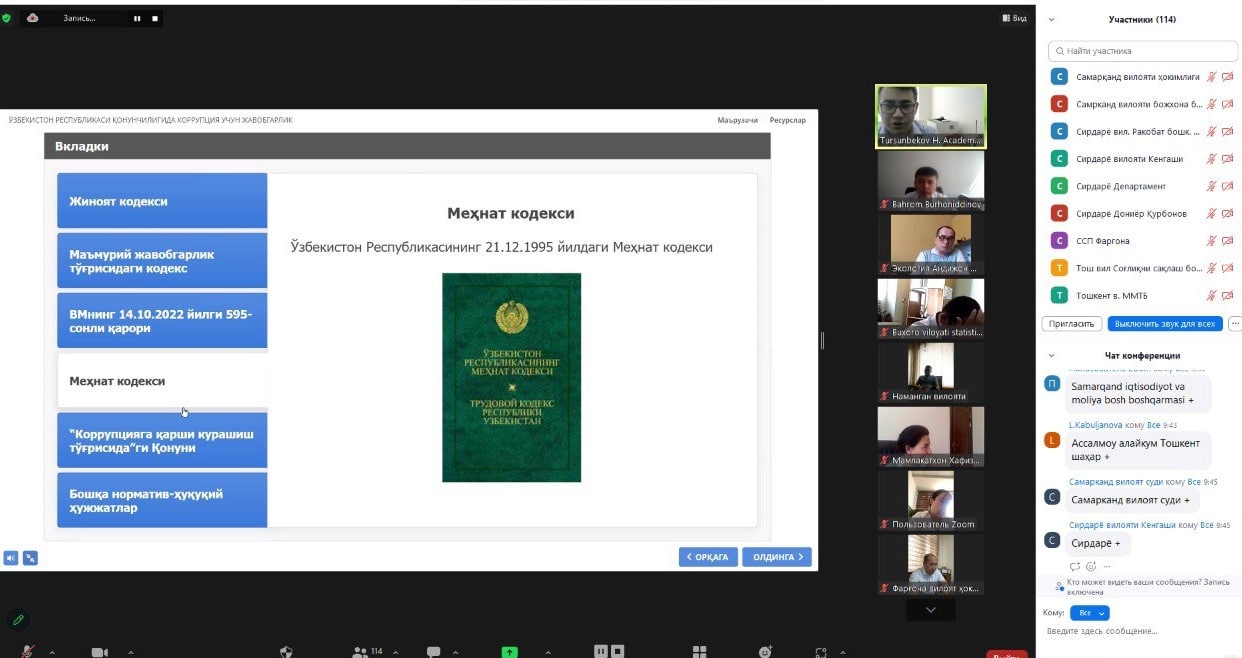Click the 'Найти участника' search field
This screenshot has width=1242, height=658.
1140,50
